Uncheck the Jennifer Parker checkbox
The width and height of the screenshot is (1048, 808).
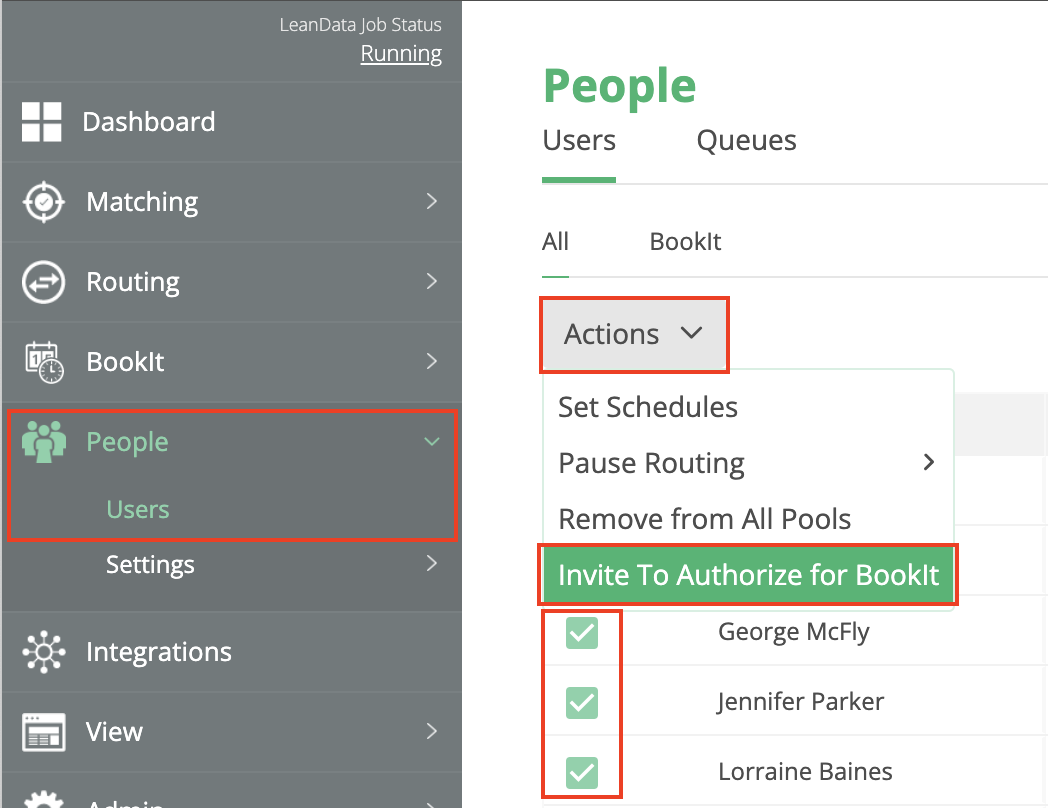click(582, 702)
